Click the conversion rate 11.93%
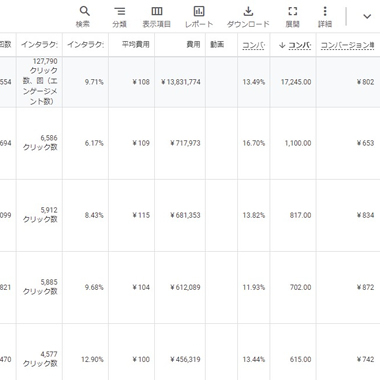The image size is (380, 380). [x=254, y=287]
